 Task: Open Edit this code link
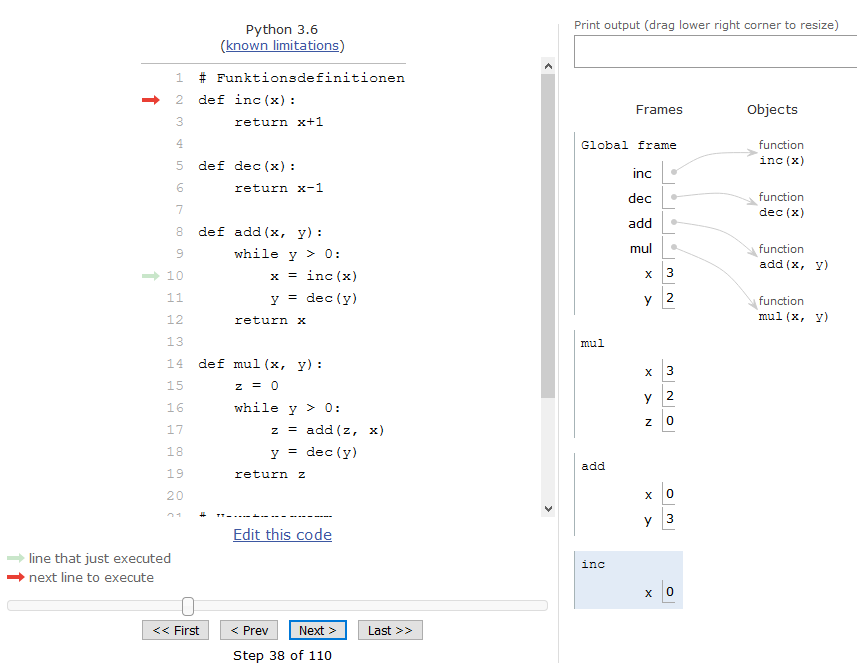282,534
